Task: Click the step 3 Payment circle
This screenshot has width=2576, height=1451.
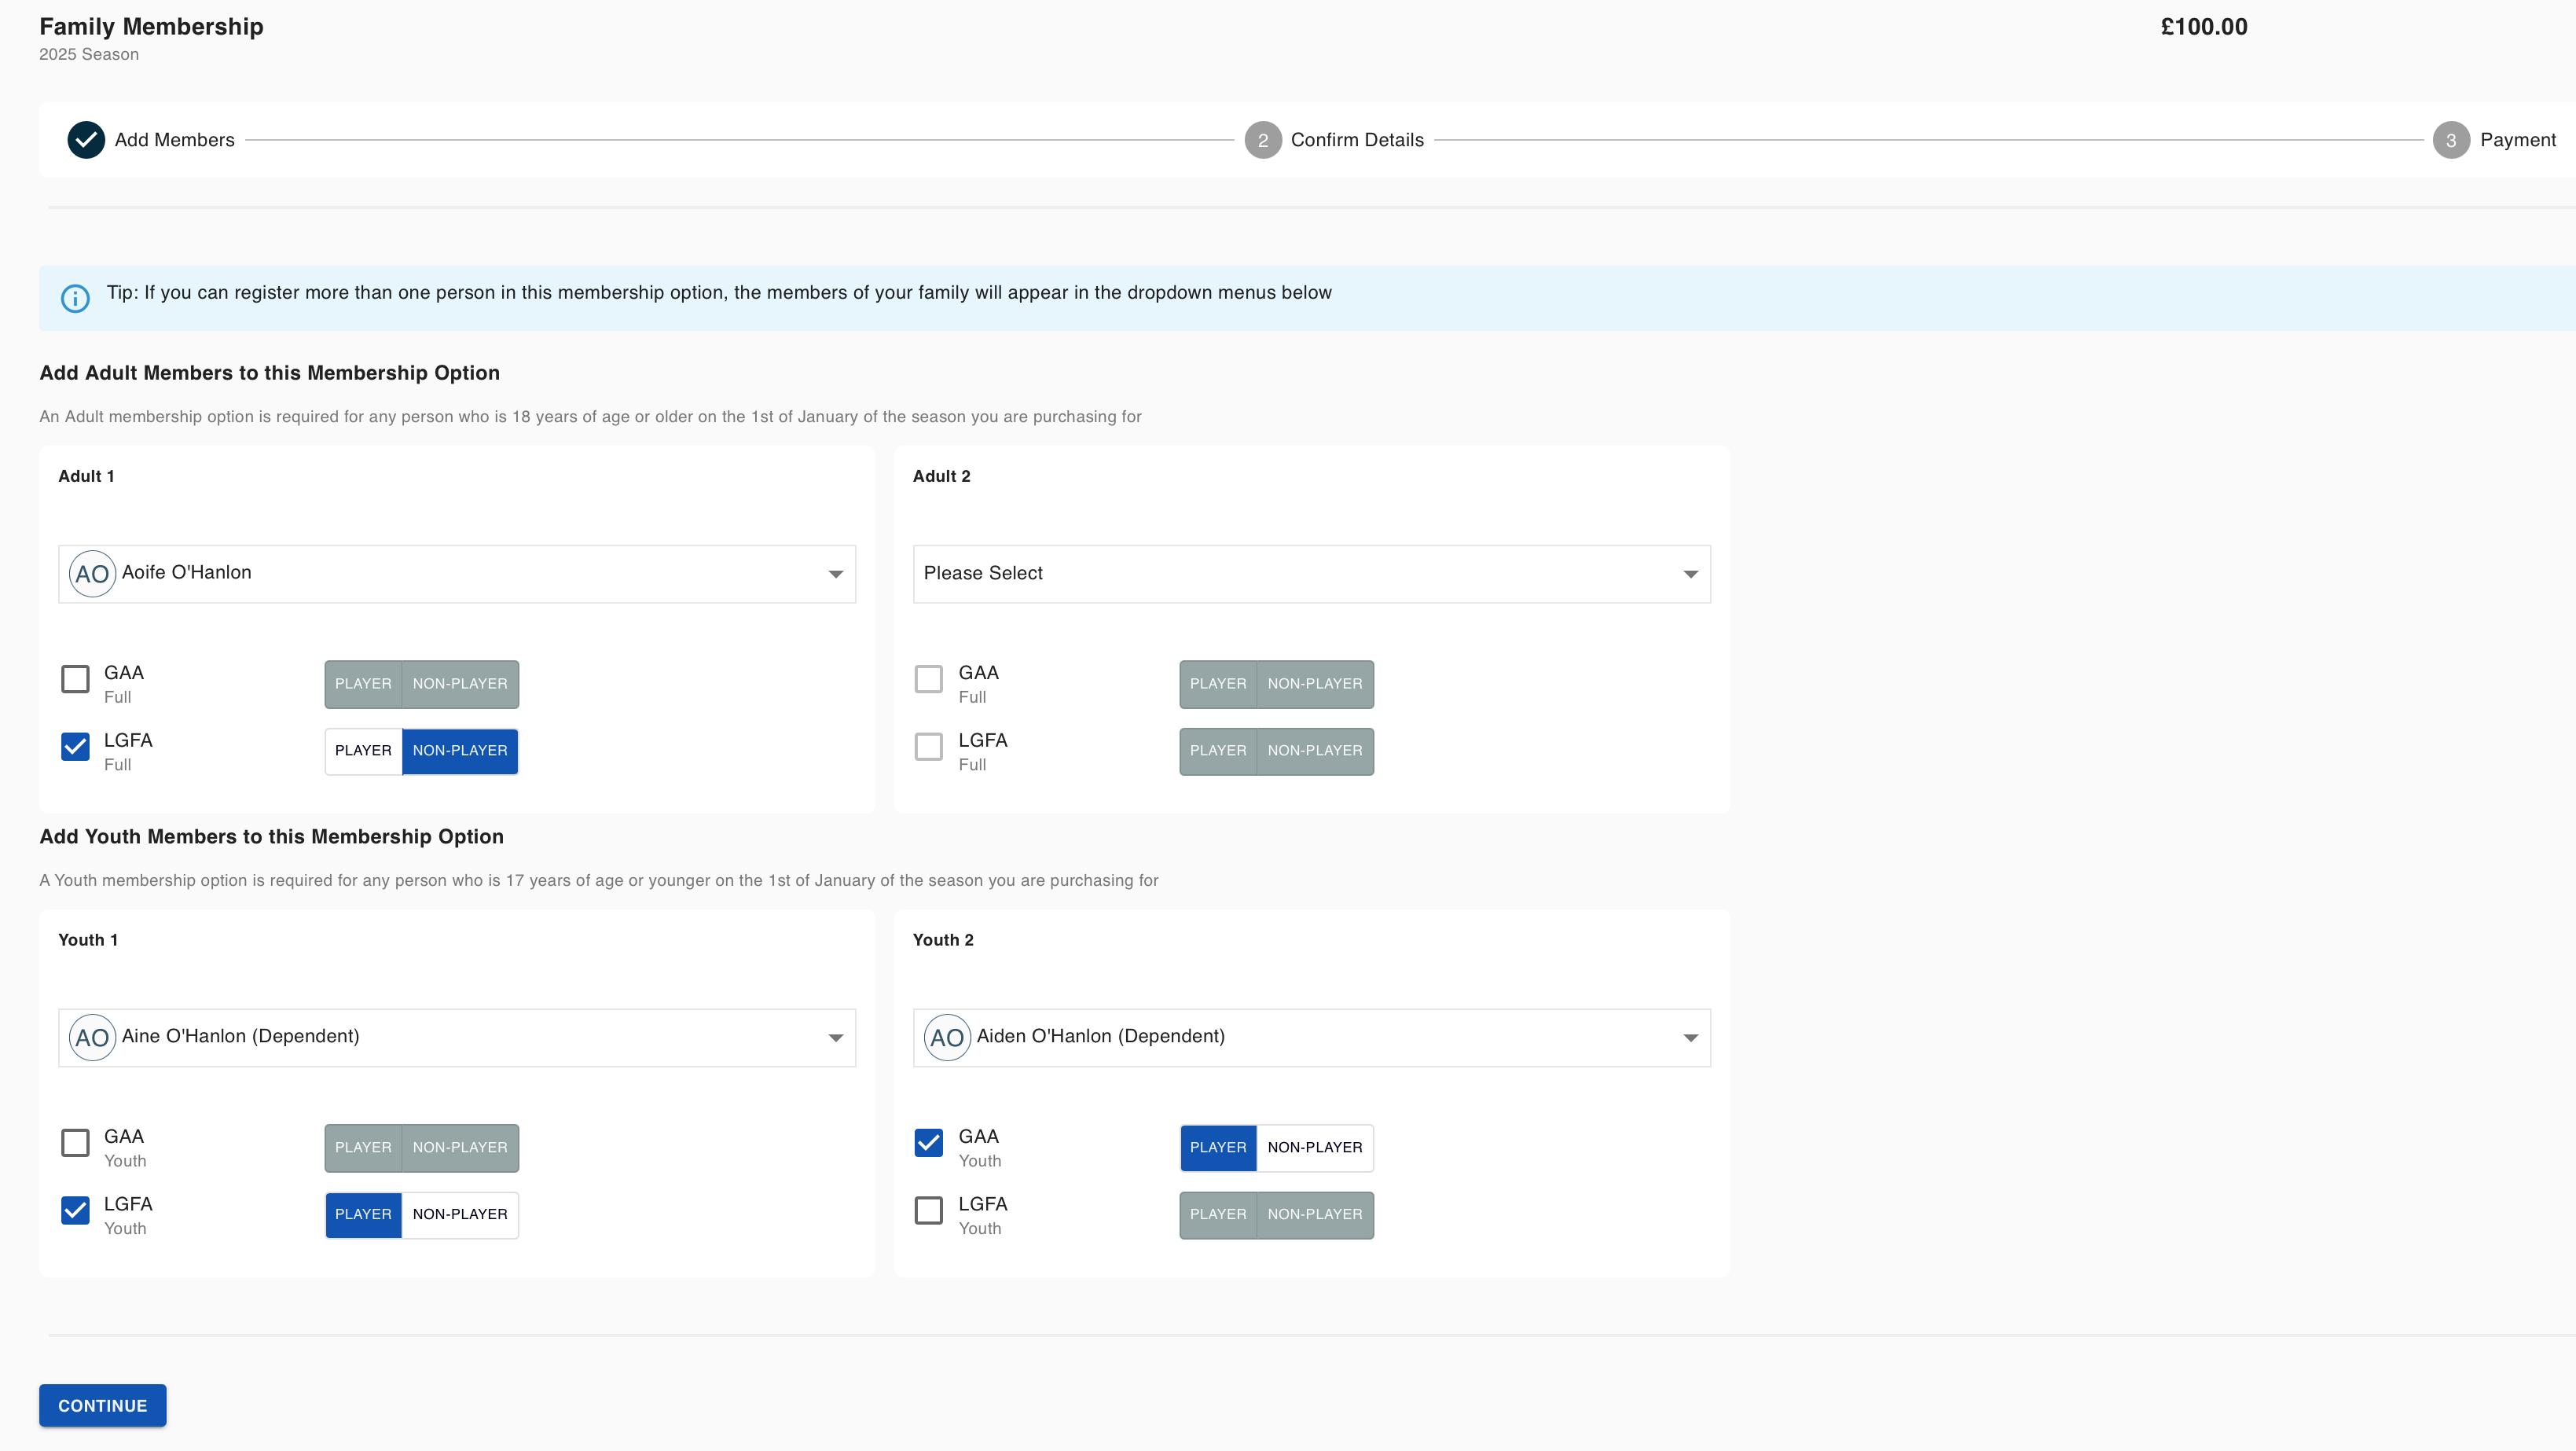Action: (x=2451, y=140)
